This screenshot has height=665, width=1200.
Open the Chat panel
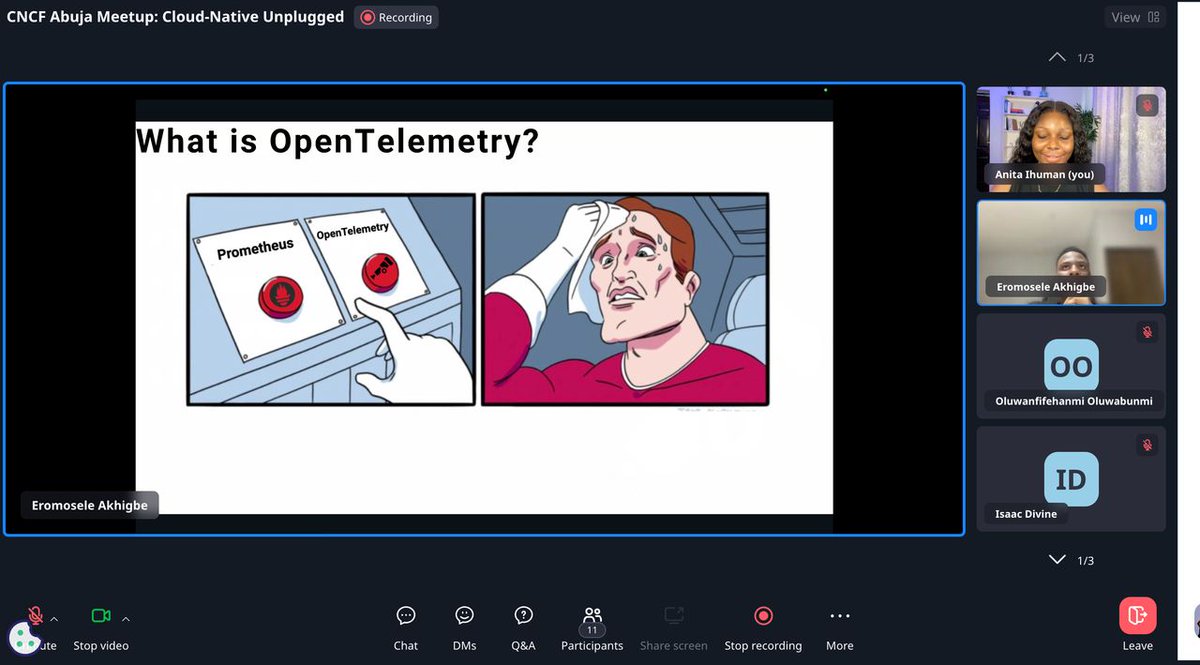pyautogui.click(x=406, y=628)
